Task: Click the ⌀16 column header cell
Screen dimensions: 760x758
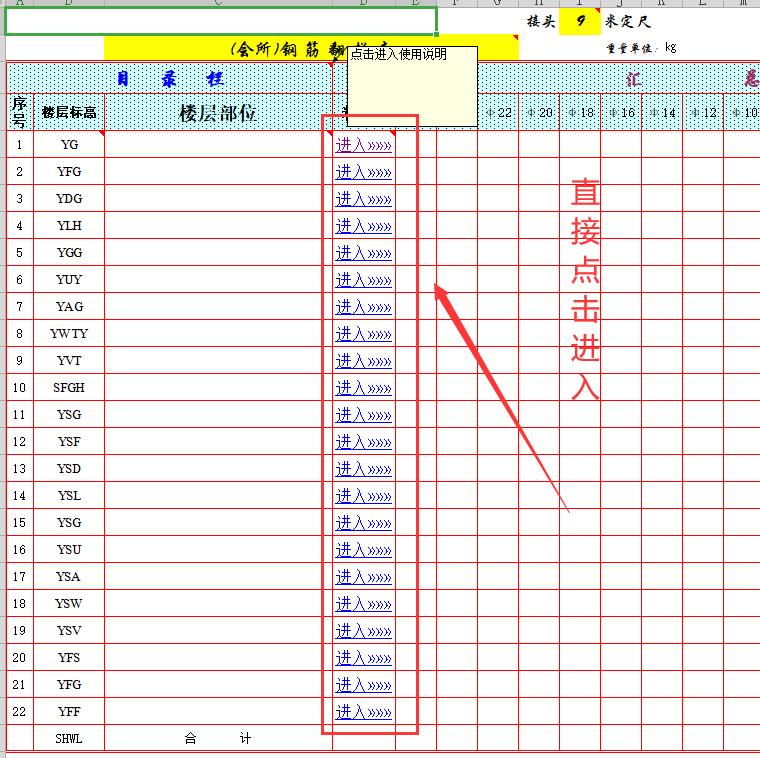Action: 621,113
